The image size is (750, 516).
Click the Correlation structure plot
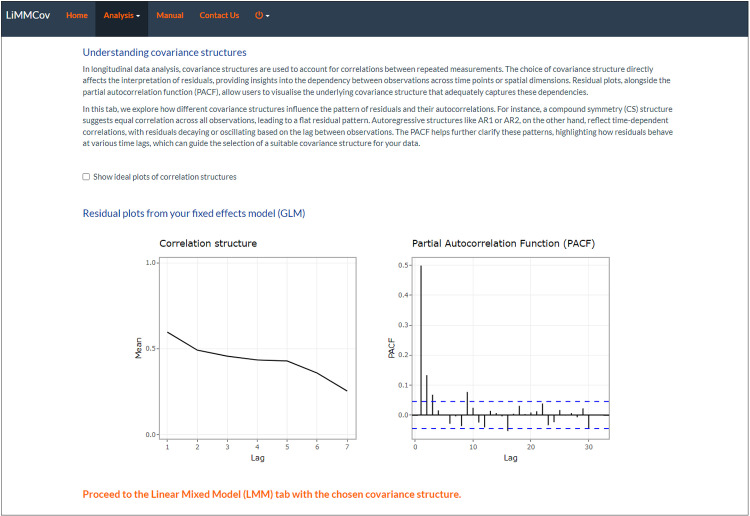point(257,349)
